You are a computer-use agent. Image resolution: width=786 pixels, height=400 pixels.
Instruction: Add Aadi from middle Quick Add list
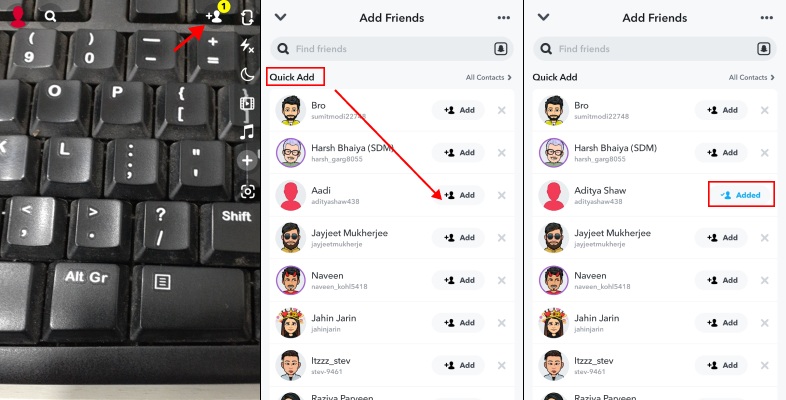(x=458, y=195)
